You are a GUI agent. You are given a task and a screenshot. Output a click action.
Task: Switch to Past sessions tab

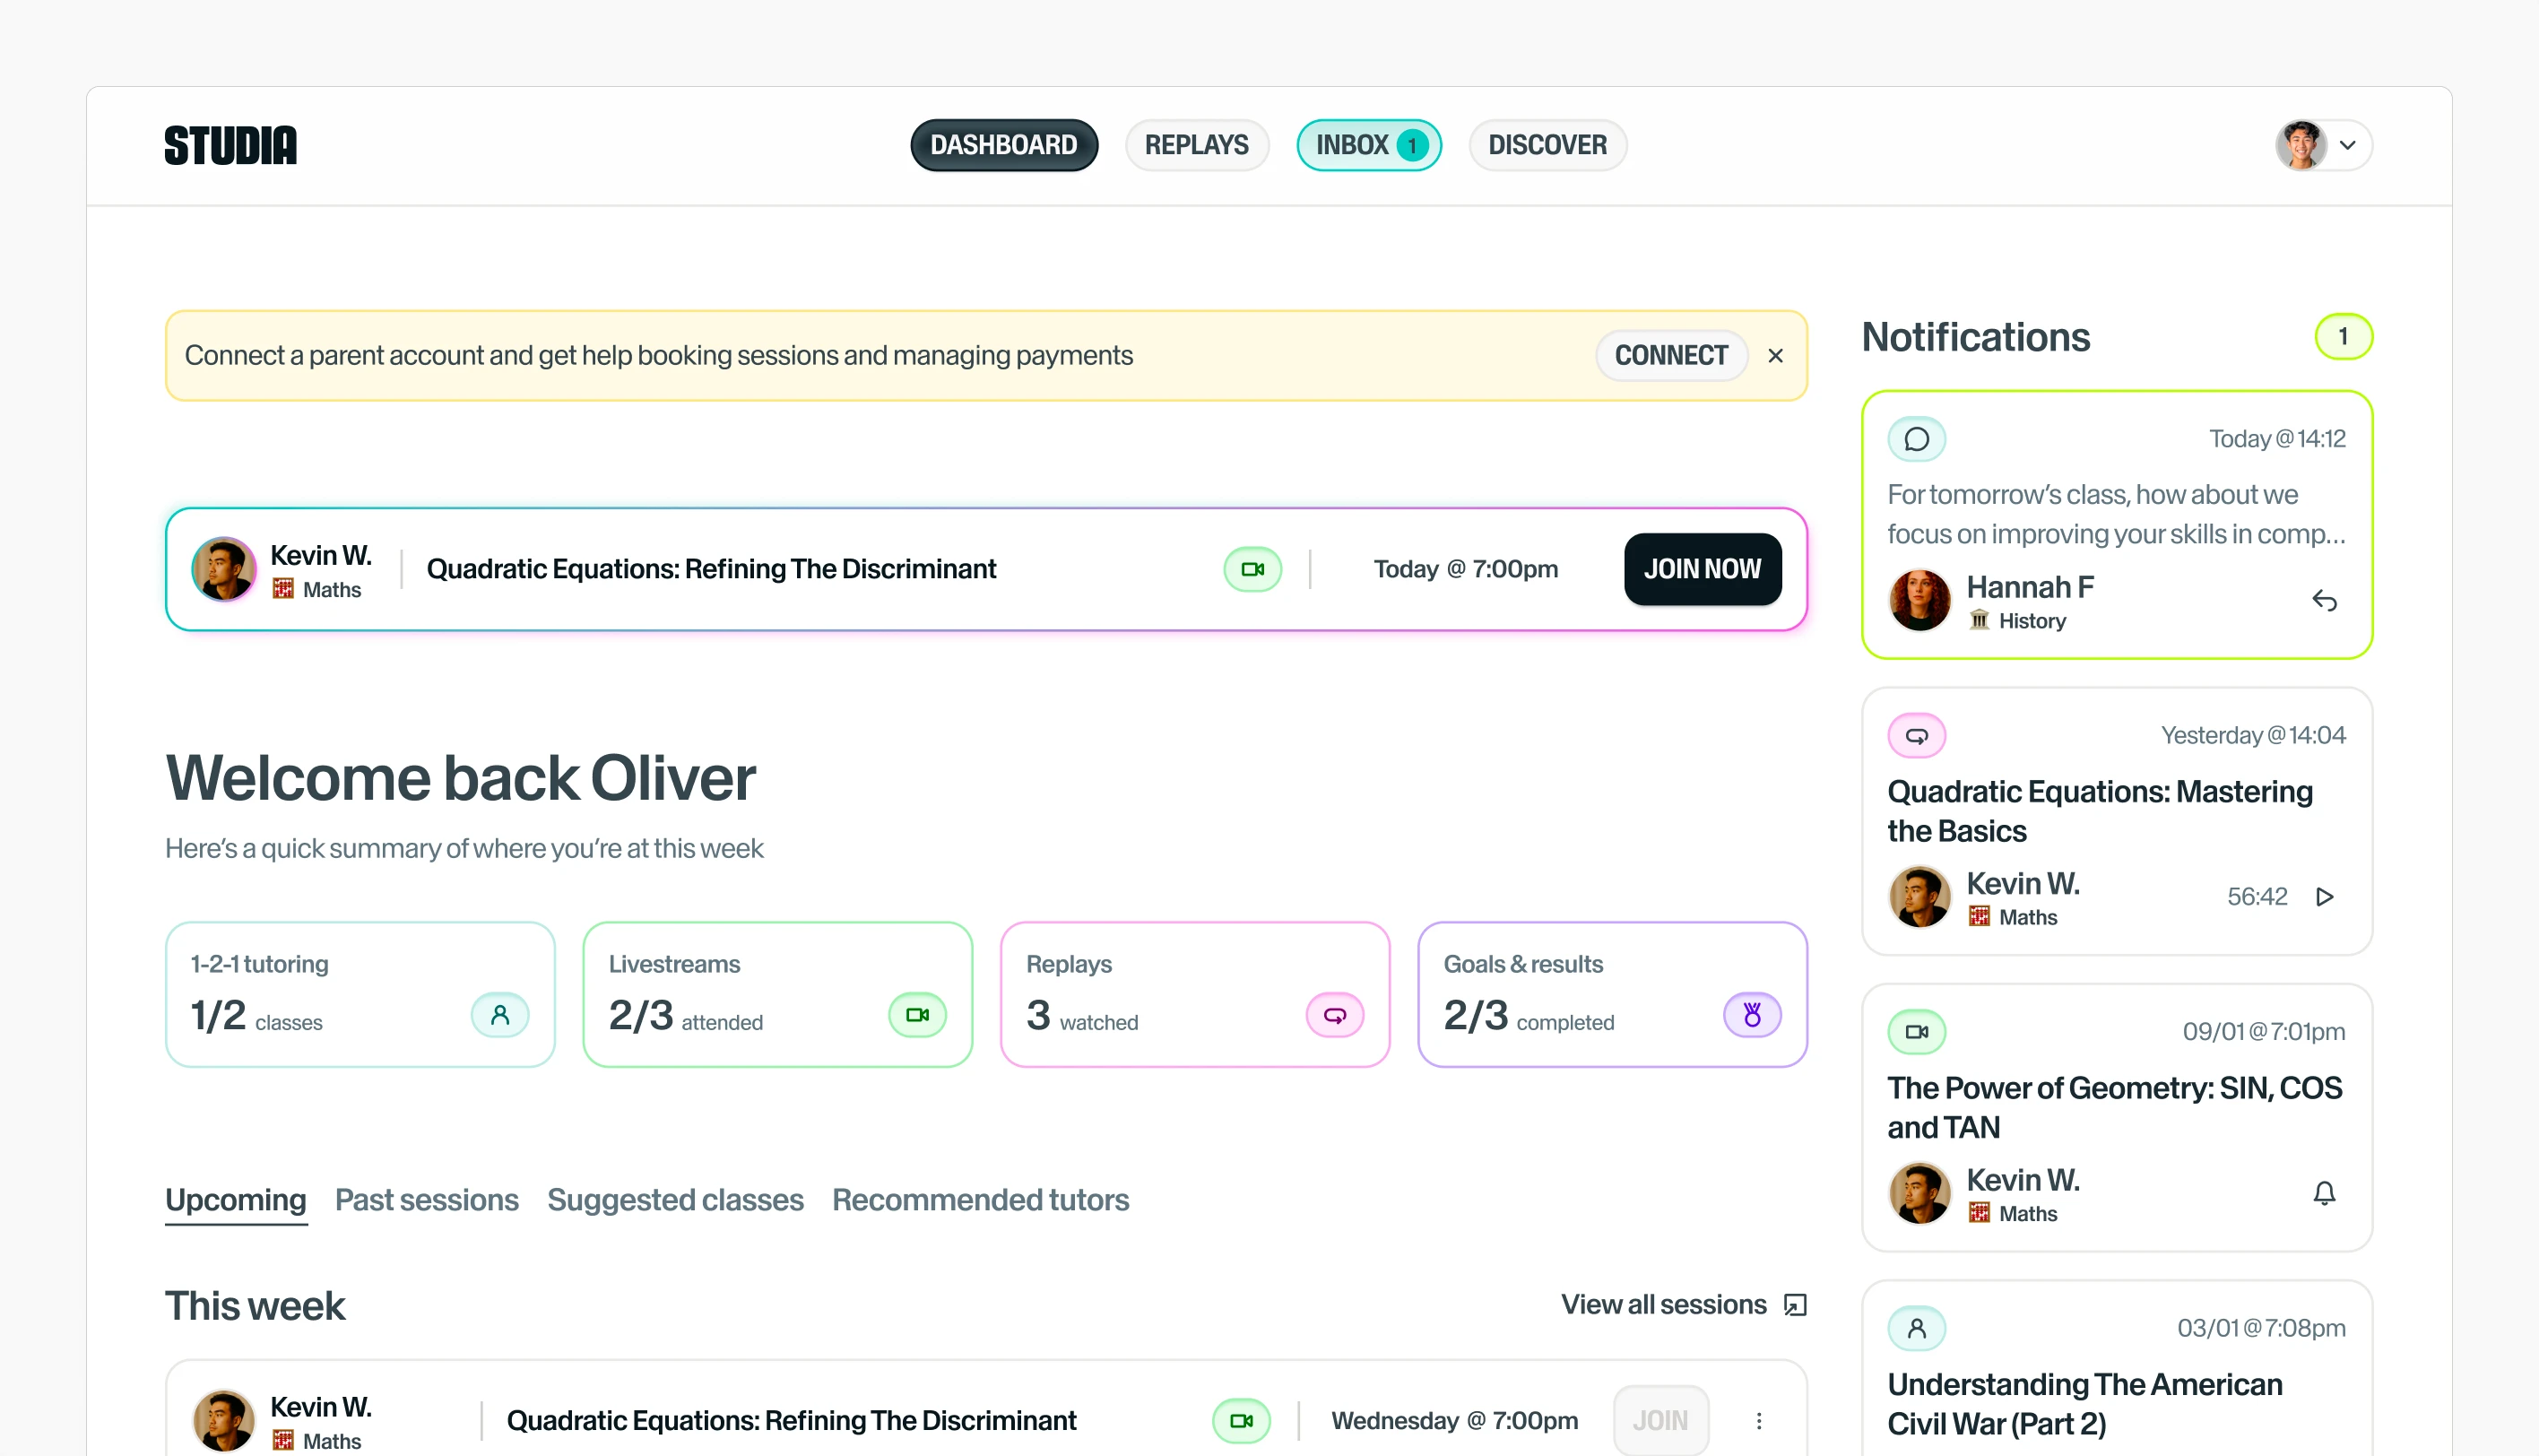point(427,1200)
